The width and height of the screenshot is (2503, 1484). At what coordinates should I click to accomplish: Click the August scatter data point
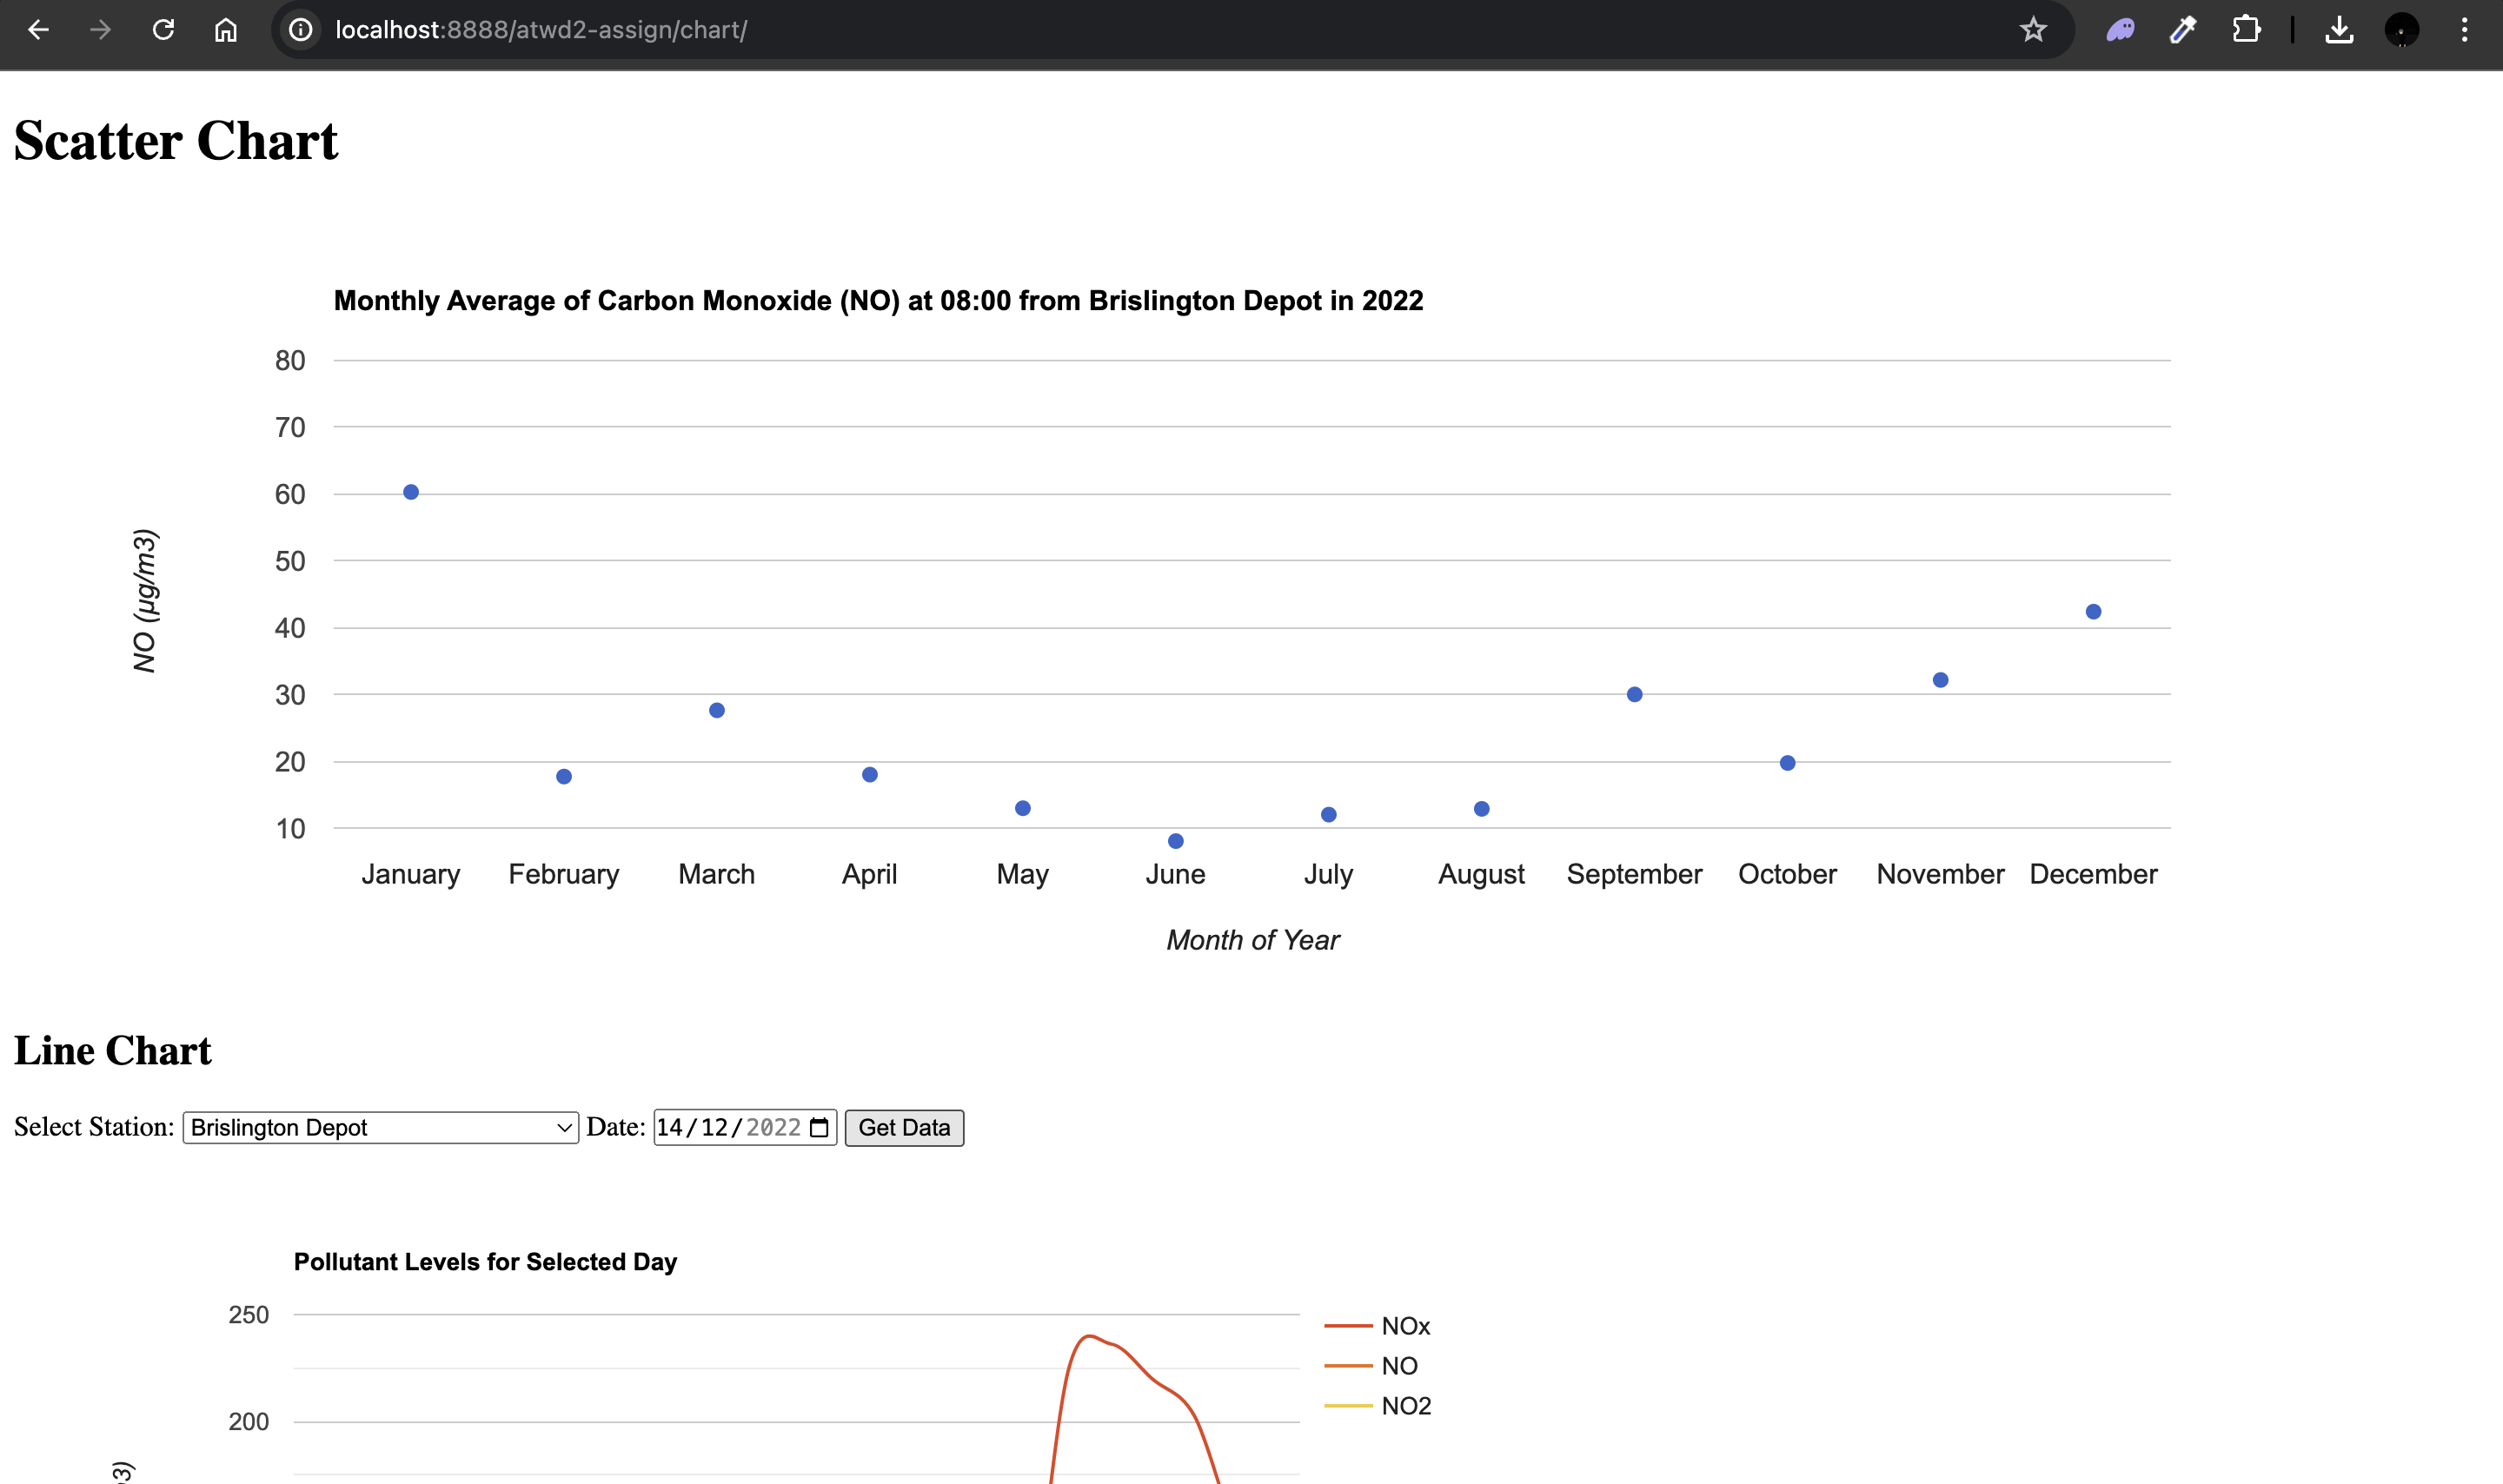click(x=1482, y=809)
